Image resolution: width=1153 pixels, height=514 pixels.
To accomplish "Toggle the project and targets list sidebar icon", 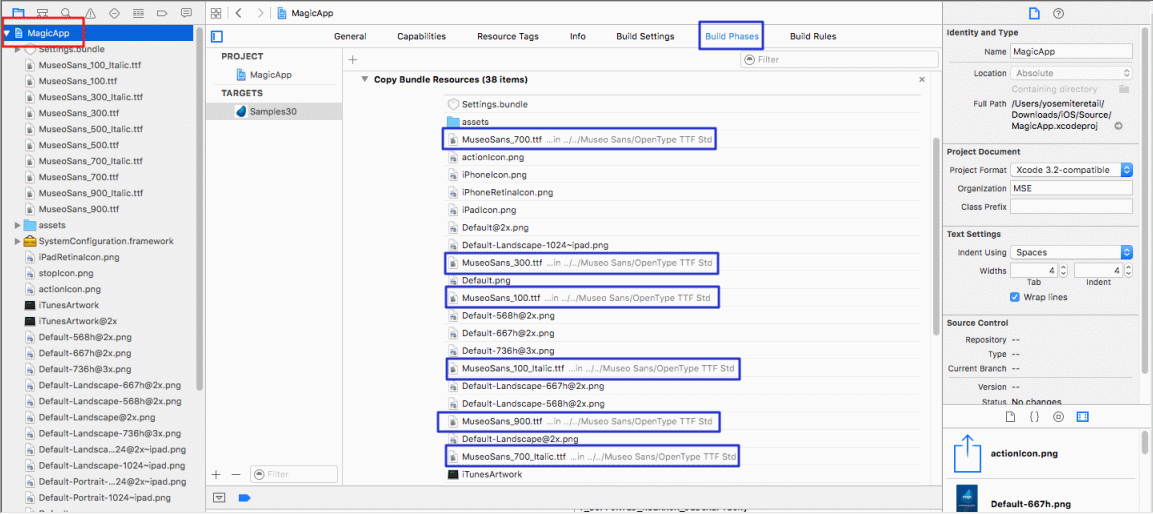I will point(216,36).
